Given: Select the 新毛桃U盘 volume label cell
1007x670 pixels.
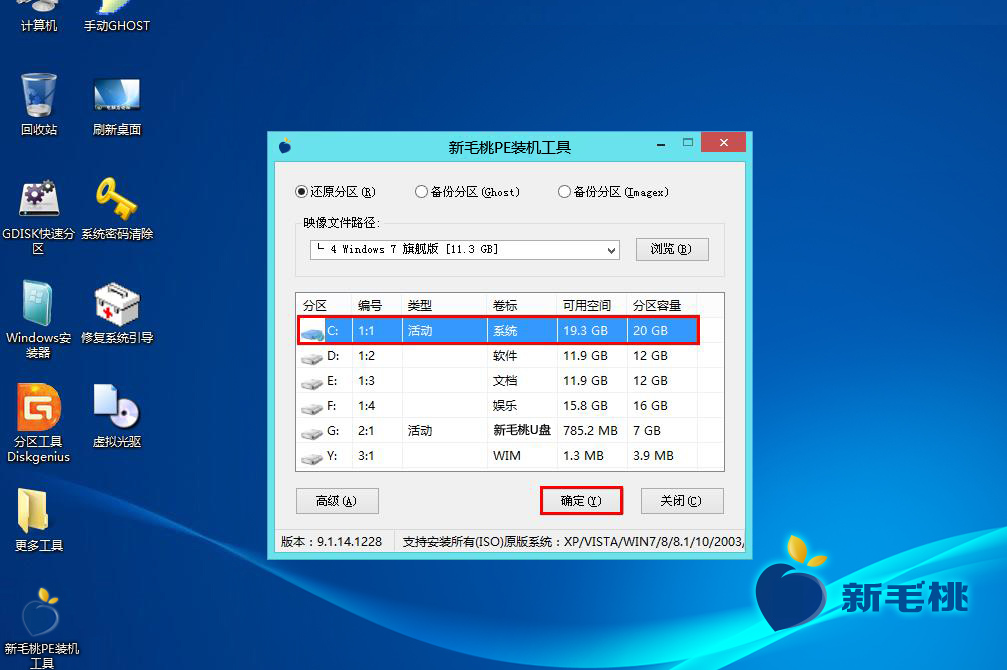Looking at the screenshot, I should 521,430.
